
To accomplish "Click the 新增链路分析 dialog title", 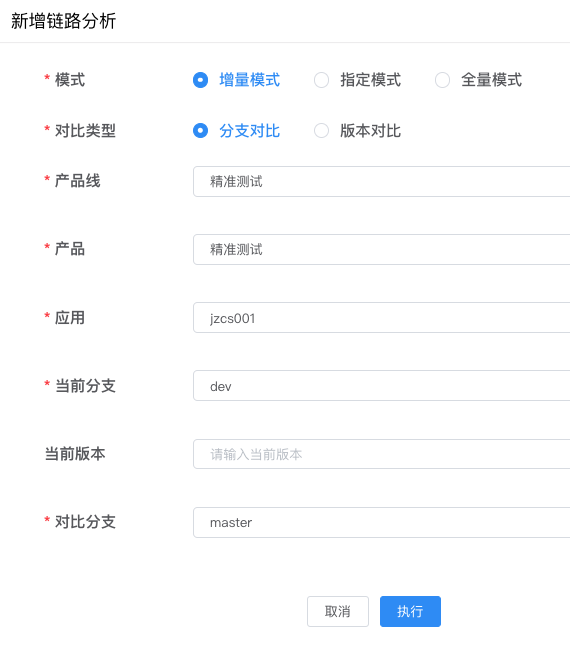I will pos(64,21).
